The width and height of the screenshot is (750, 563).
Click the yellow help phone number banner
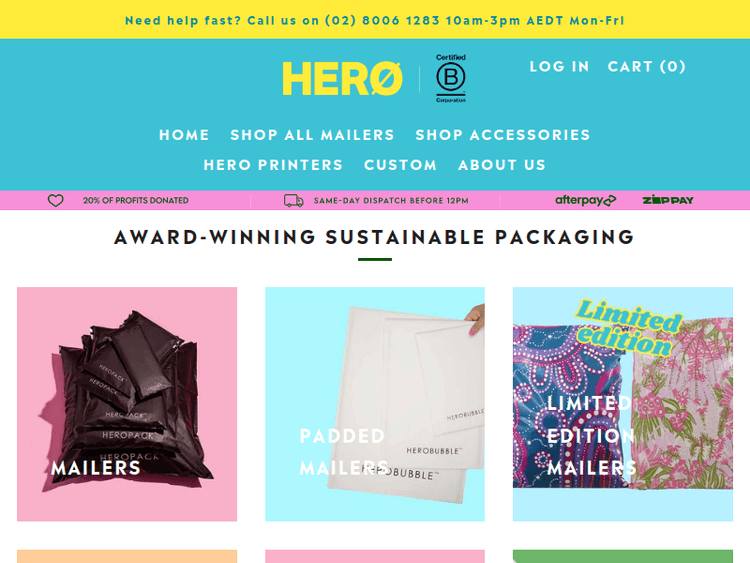pos(375,21)
